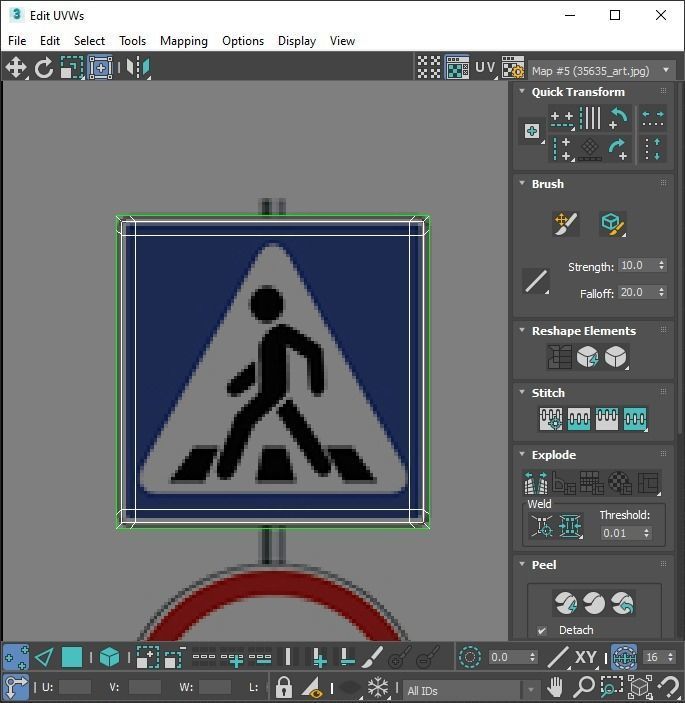Click the Target Weld icon
Screen dimensions: 685x703
[x=542, y=525]
